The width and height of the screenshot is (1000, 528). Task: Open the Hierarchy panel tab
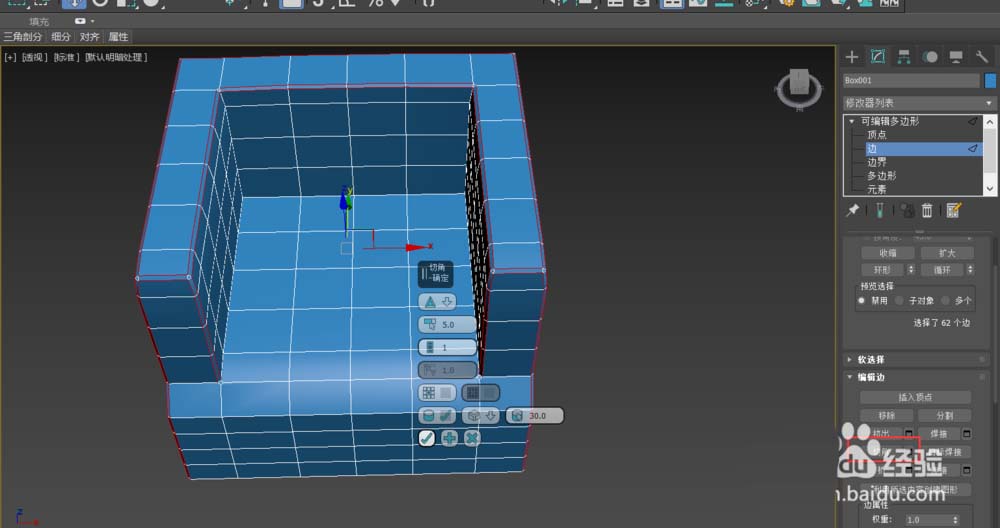(904, 56)
